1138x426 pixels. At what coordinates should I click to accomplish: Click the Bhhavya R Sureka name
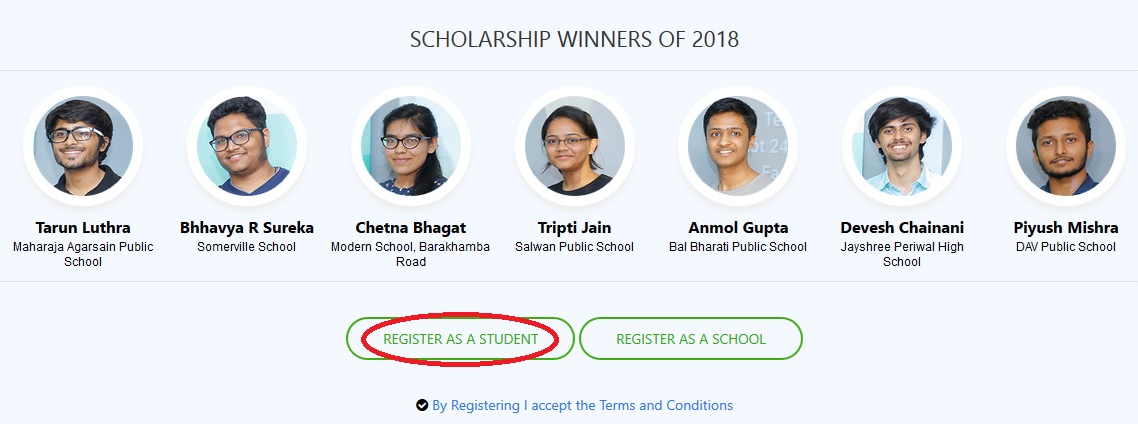pos(247,227)
